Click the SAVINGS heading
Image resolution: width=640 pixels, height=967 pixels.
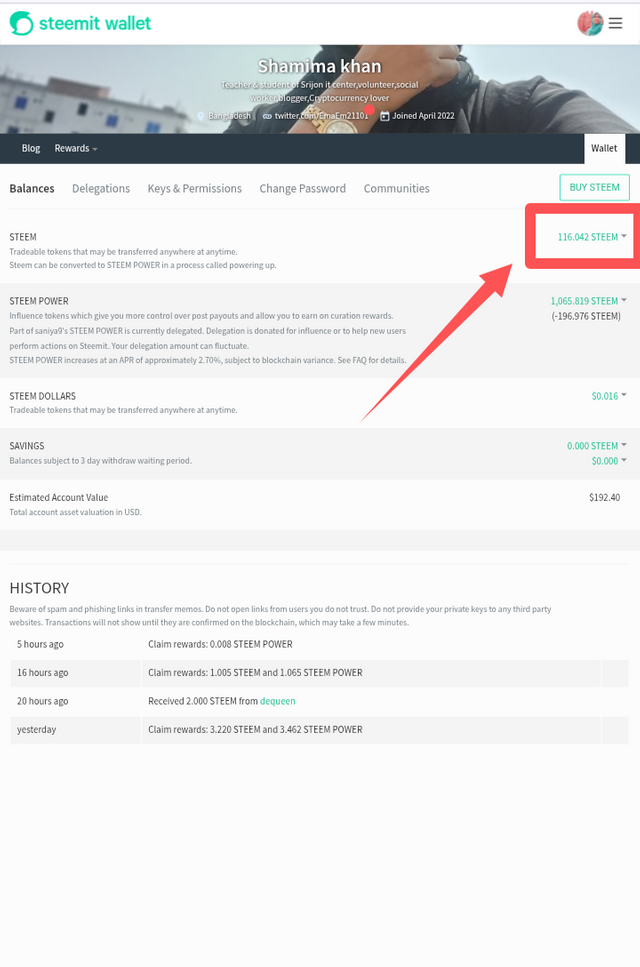click(x=27, y=446)
